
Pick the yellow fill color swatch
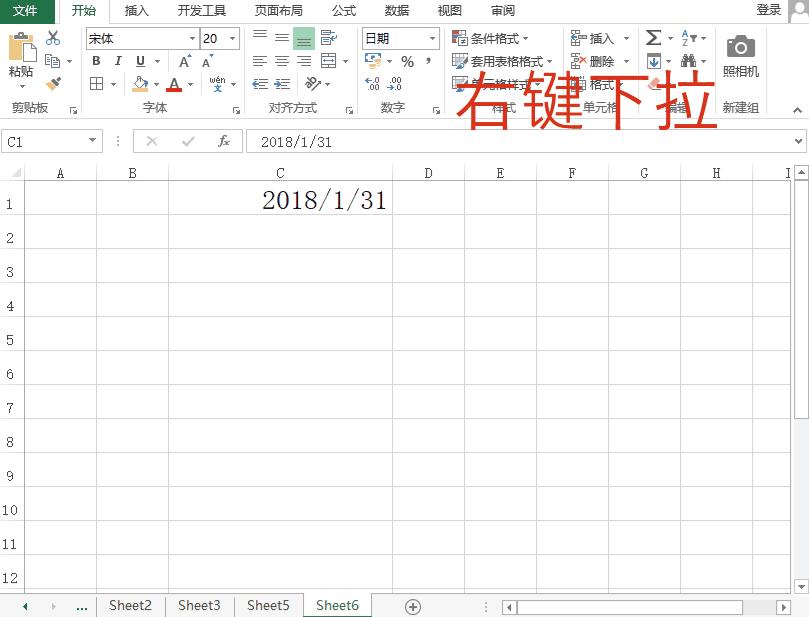[x=141, y=88]
